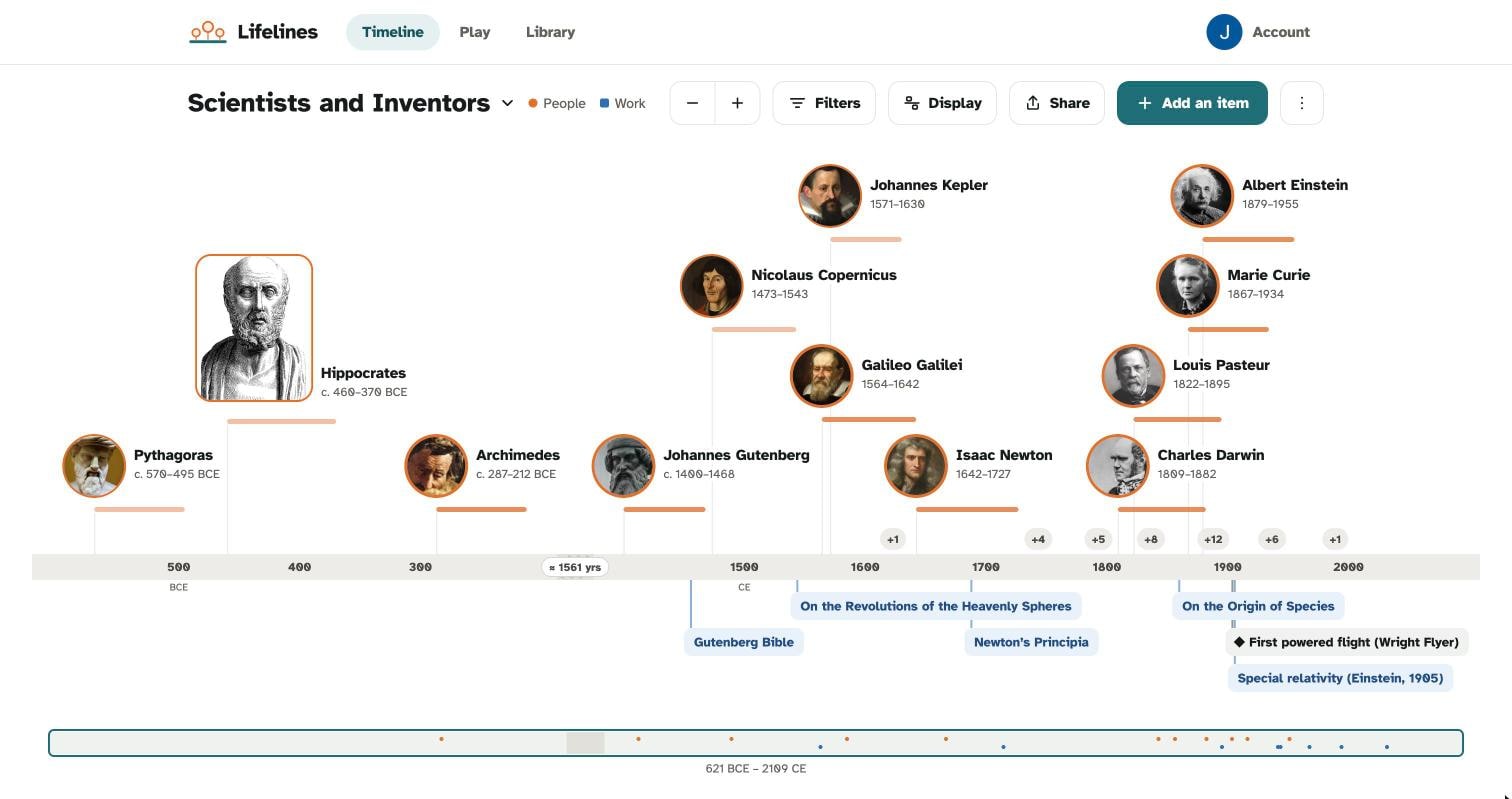
Task: Expand the +5 hidden items cluster
Action: pos(1098,540)
